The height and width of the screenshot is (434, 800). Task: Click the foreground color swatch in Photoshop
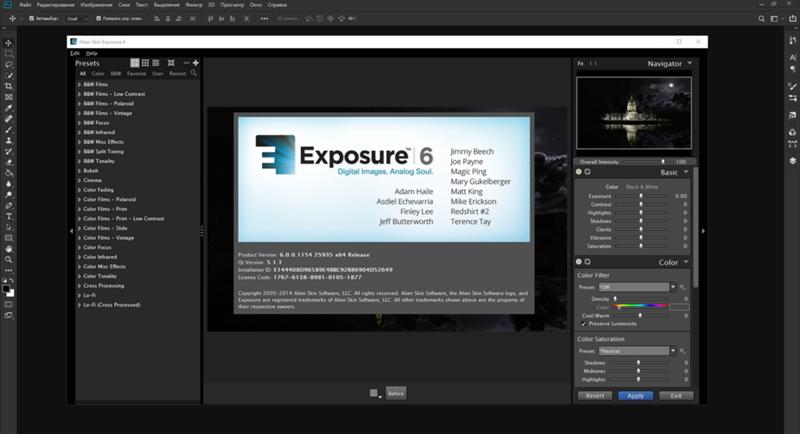click(x=6, y=289)
